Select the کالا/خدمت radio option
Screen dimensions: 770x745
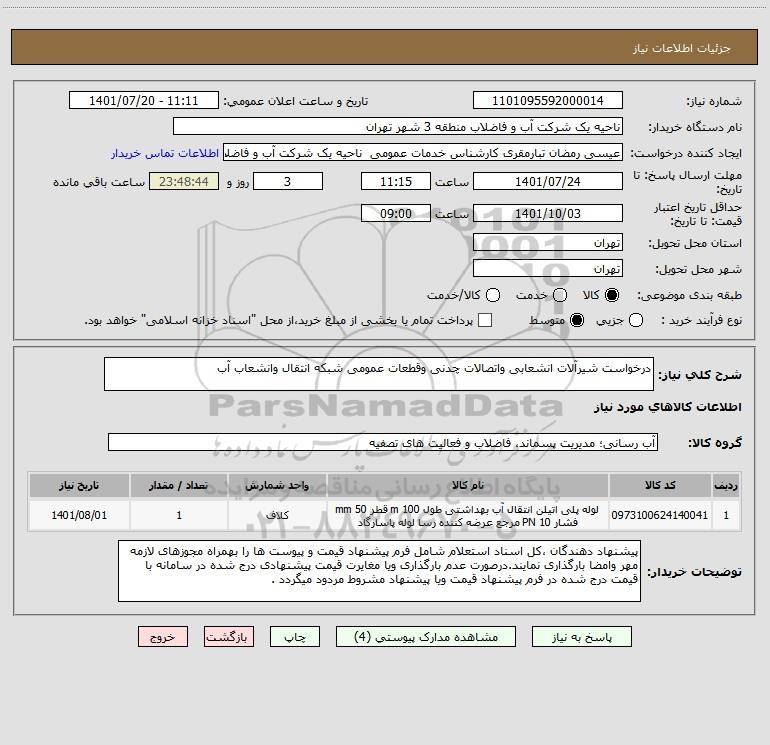[x=493, y=295]
